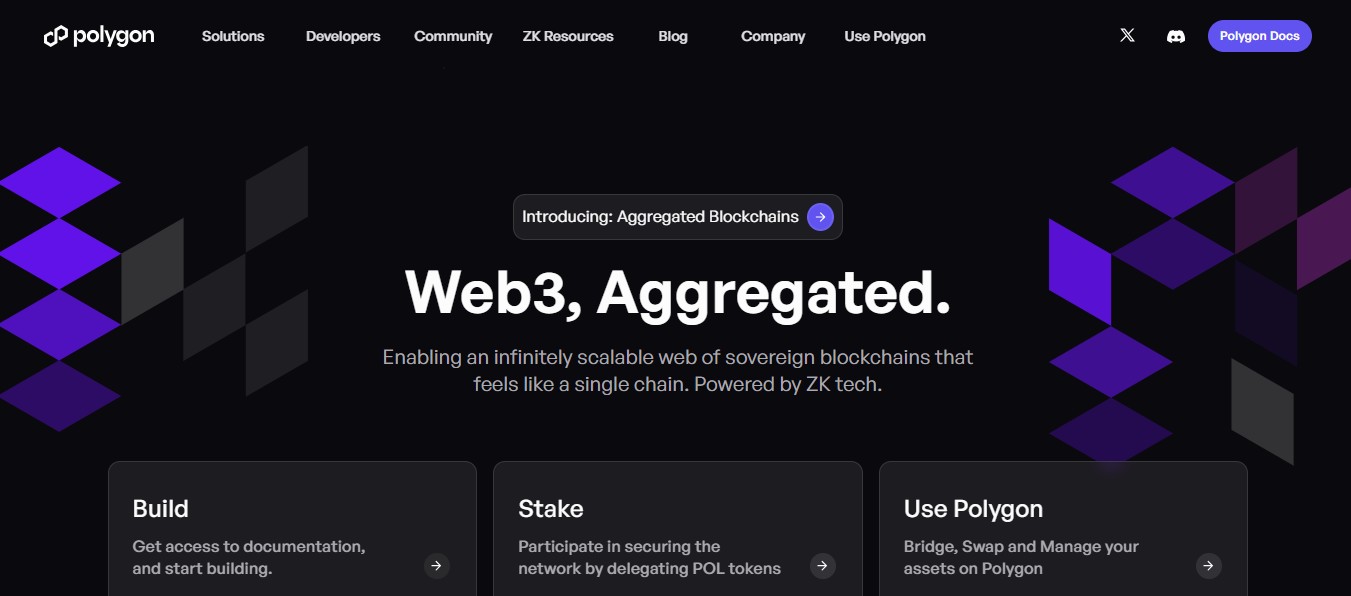Click the Polygon logo in header

pos(99,36)
